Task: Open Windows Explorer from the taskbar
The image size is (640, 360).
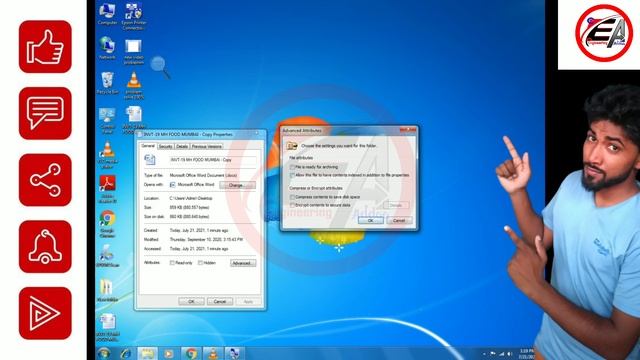Action: coord(147,353)
